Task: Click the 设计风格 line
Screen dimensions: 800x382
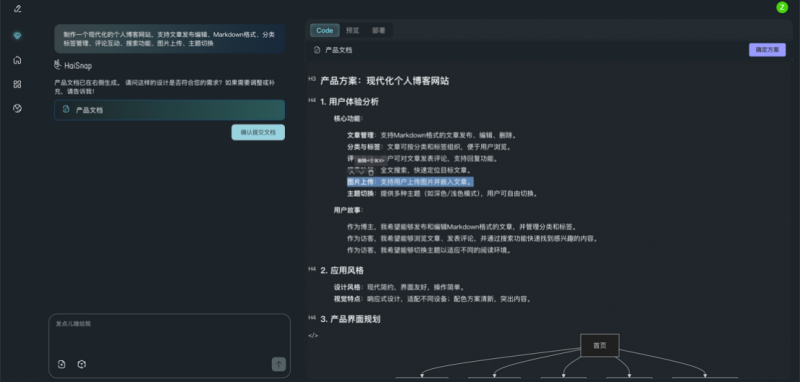Action: pyautogui.click(x=399, y=287)
